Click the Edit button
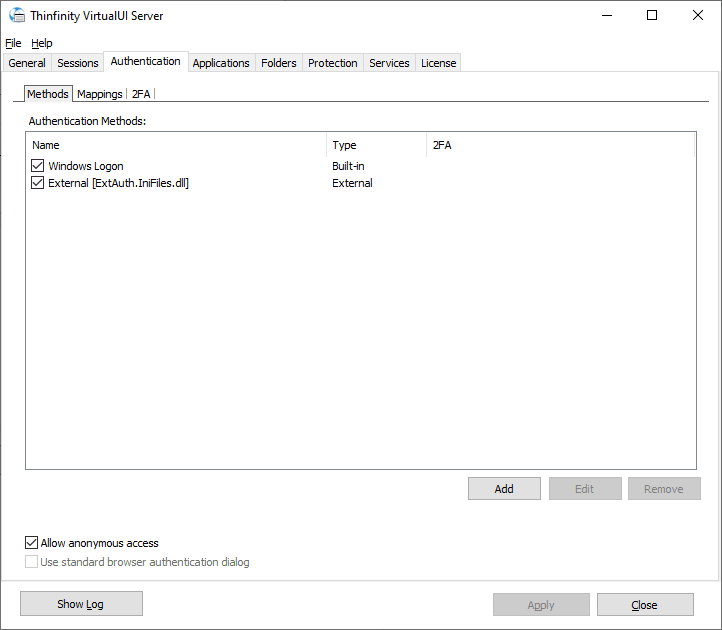 (585, 489)
